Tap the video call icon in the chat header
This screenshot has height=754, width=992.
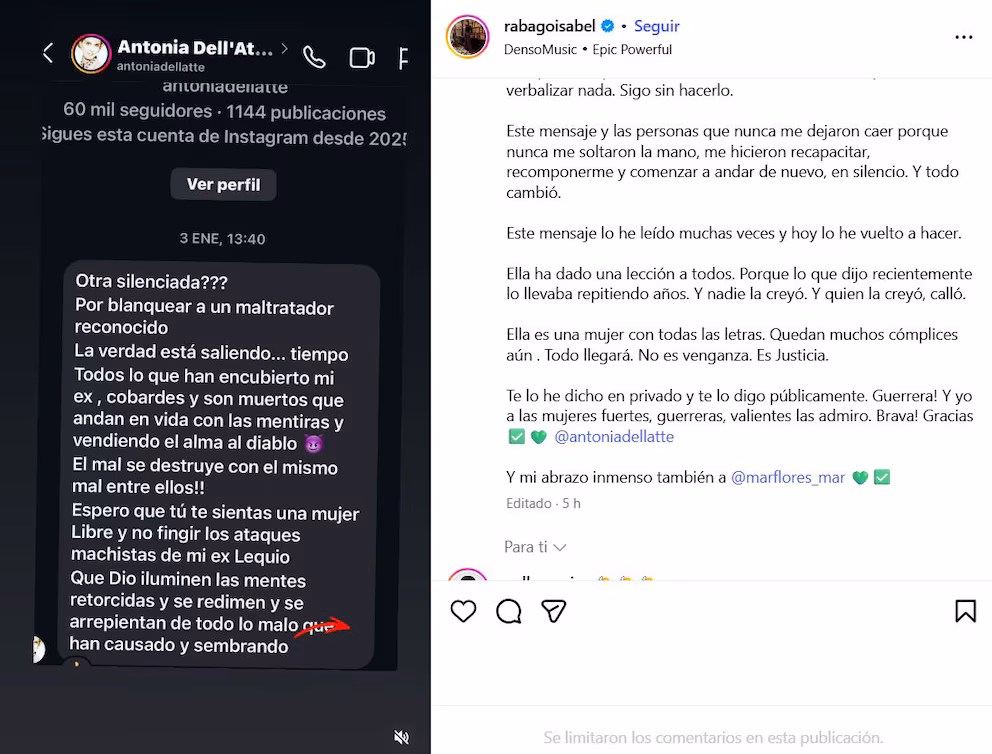[362, 58]
